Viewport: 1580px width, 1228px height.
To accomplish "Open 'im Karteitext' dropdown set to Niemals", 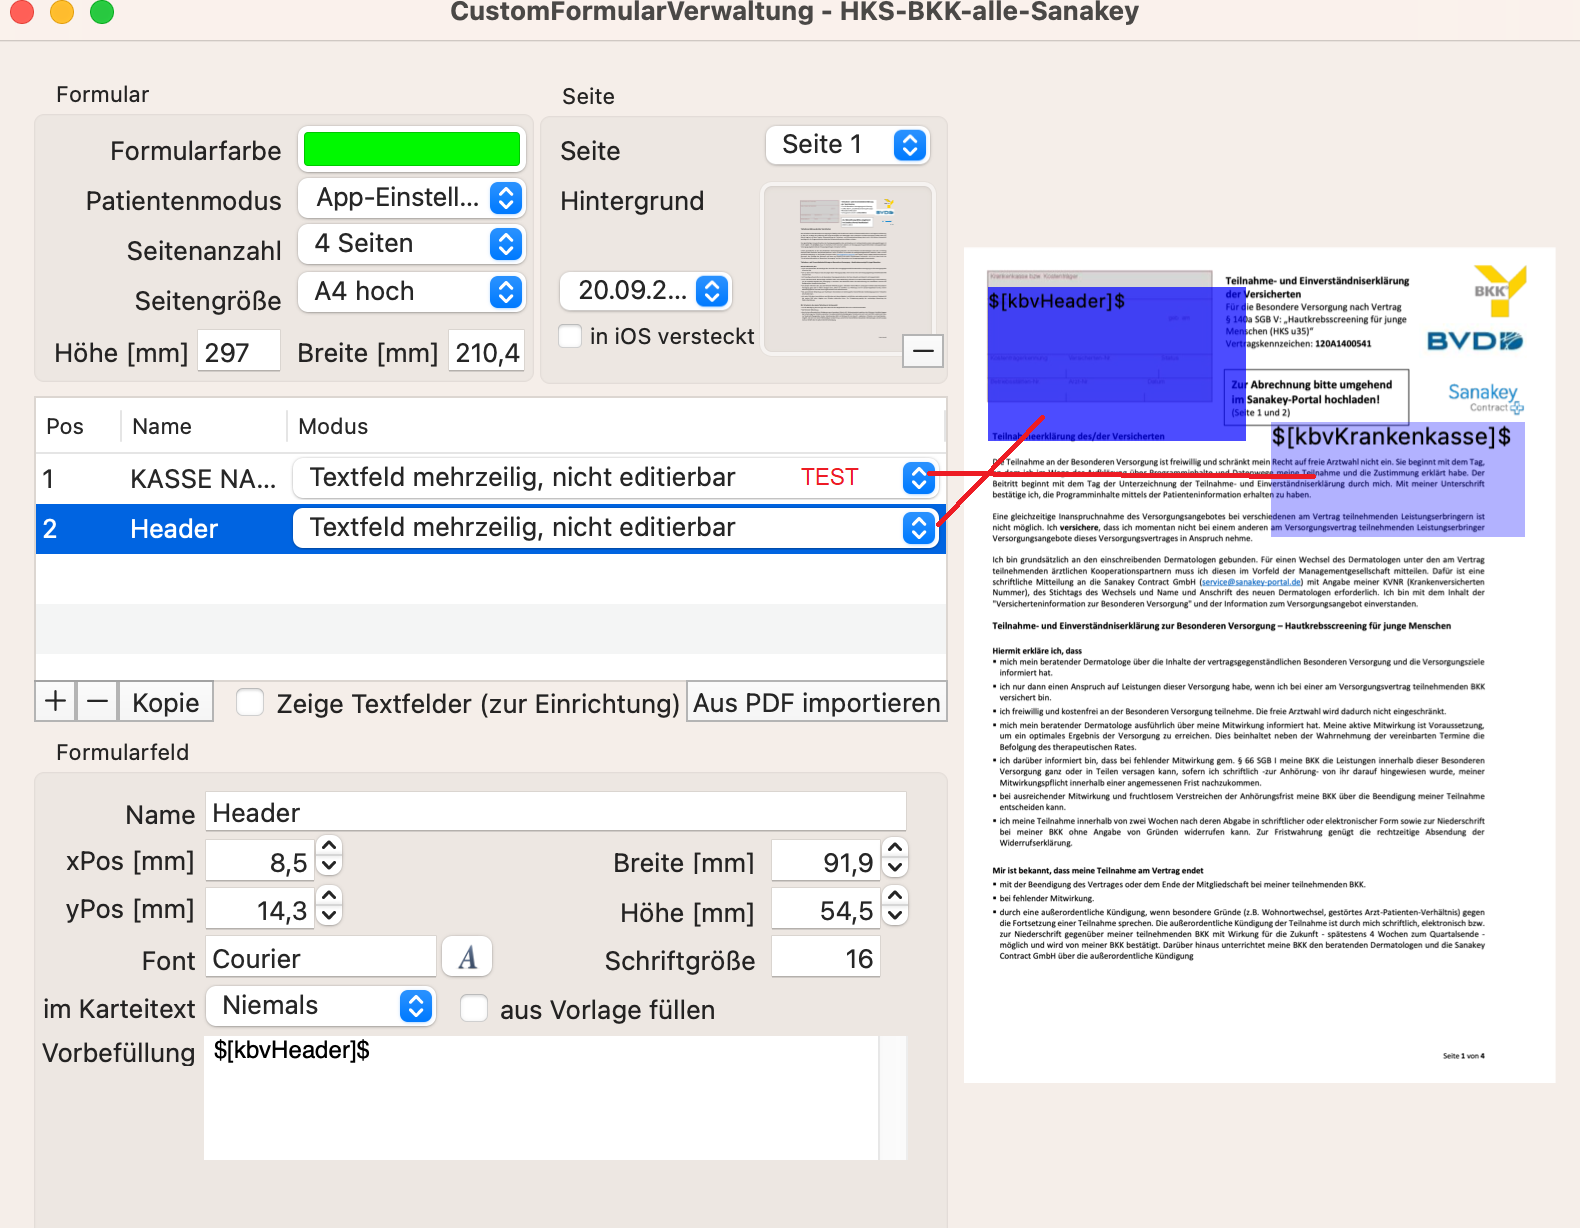I will (321, 1006).
